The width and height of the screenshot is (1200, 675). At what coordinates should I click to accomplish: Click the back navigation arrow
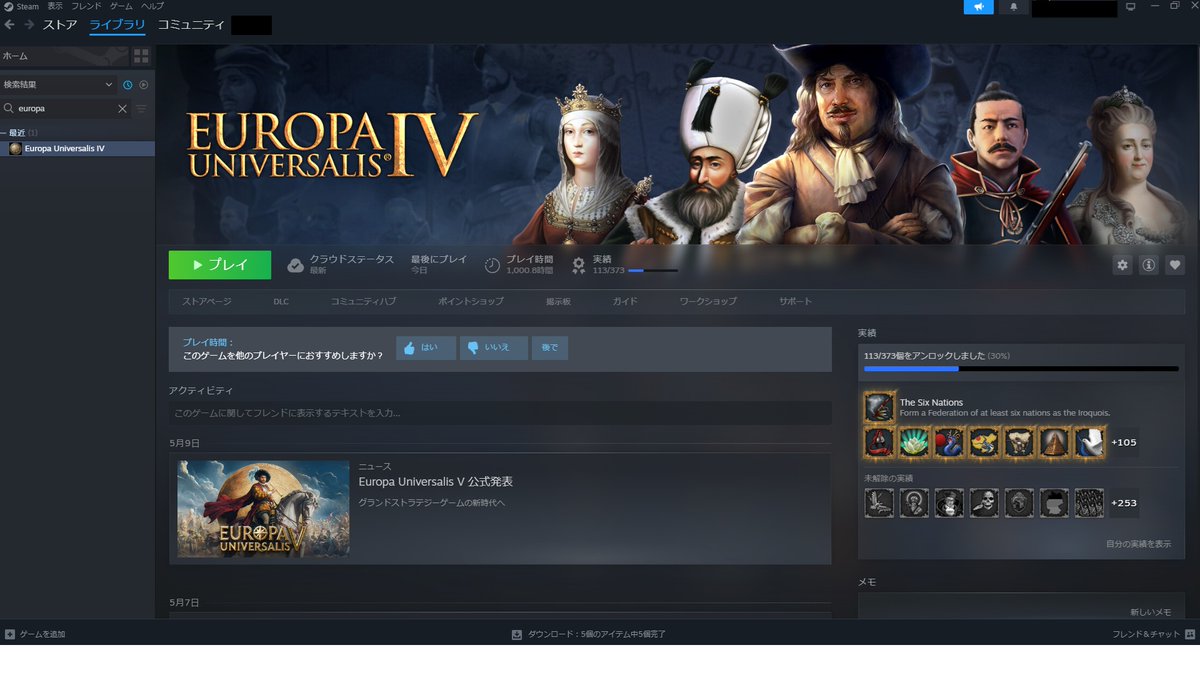(x=10, y=25)
